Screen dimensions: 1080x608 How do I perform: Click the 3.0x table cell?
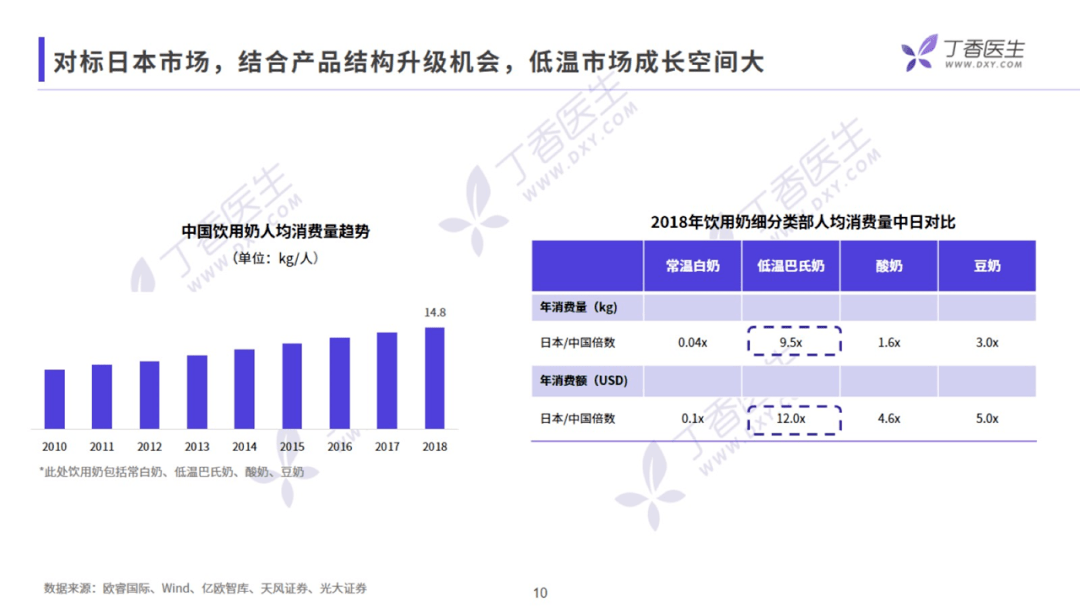coord(987,343)
